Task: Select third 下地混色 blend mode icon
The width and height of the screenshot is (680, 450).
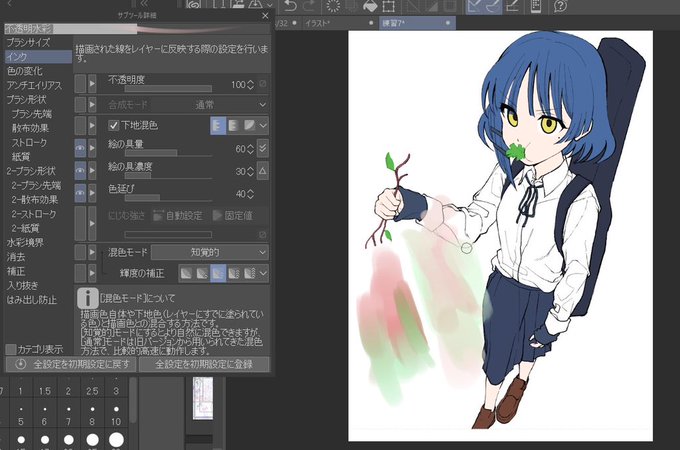Action: [x=249, y=126]
